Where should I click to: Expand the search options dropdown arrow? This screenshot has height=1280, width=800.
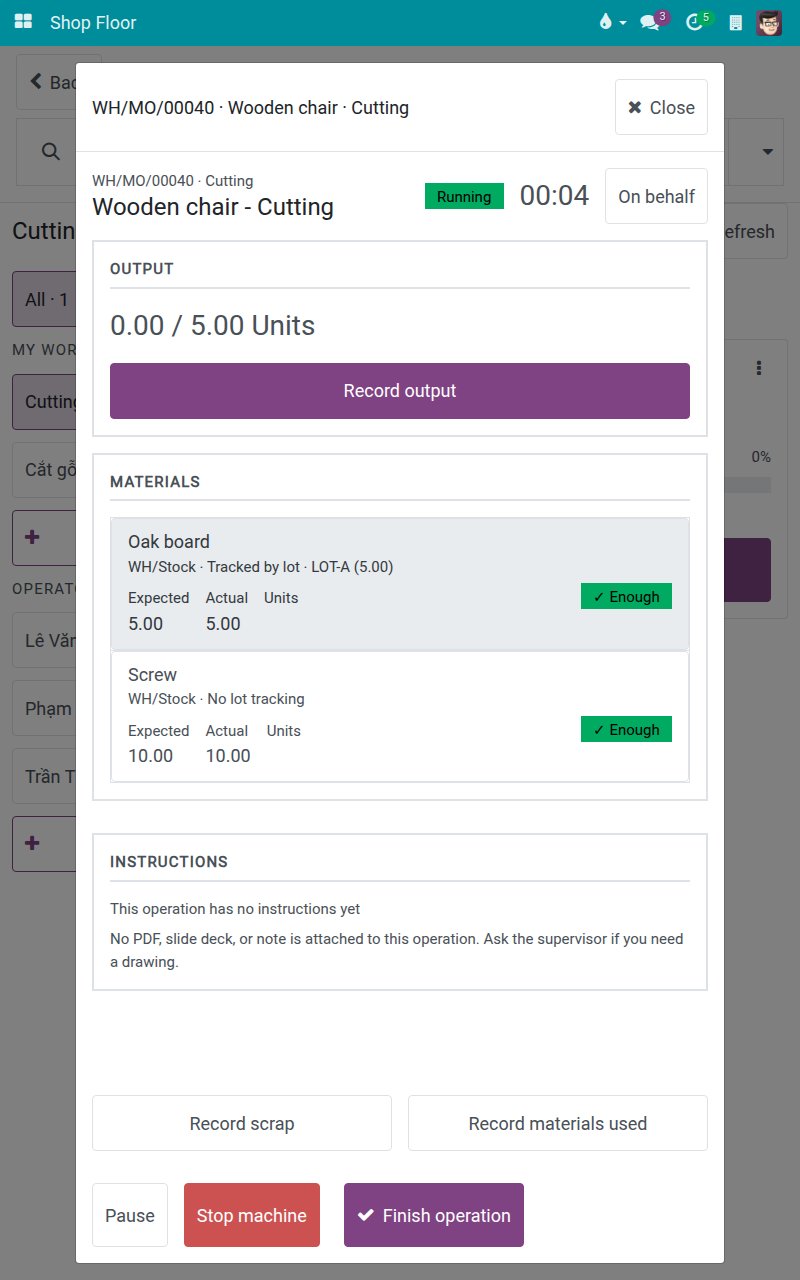[x=768, y=152]
